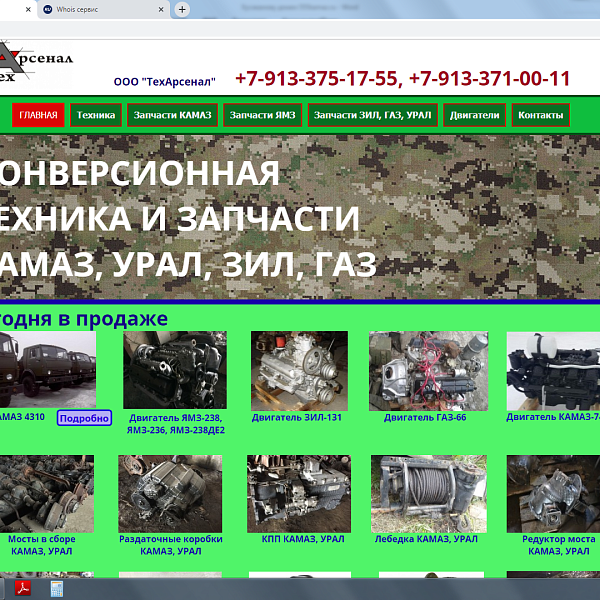Open the КАМАЗ 4310 truck photo

pos(48,370)
